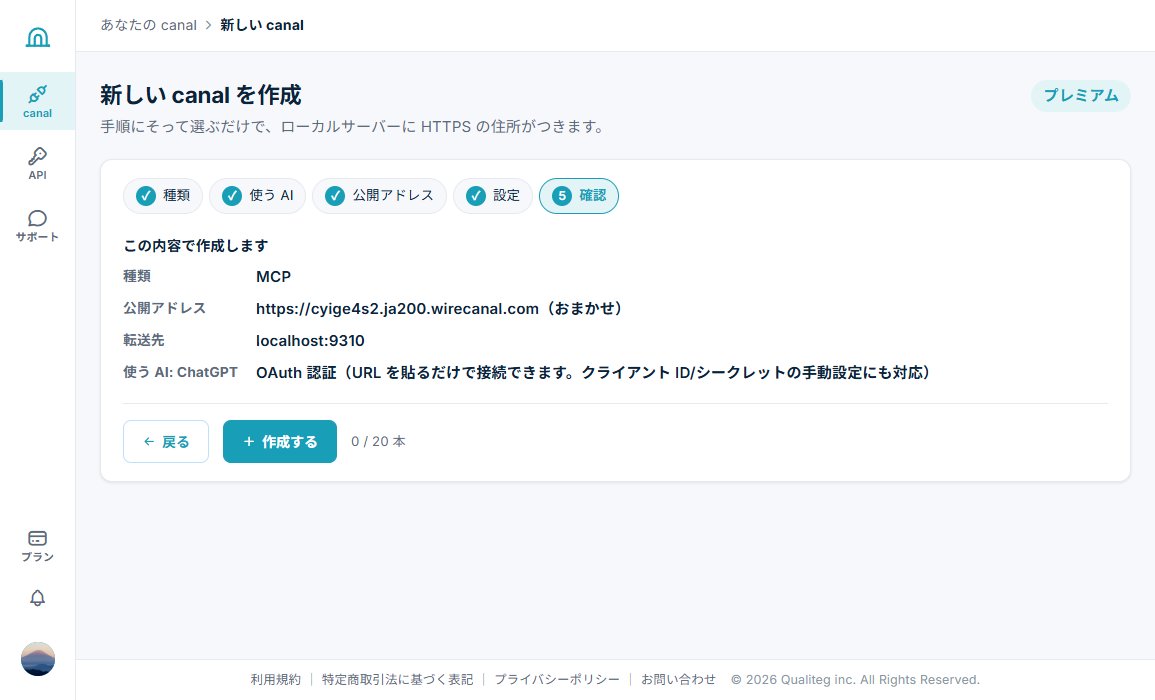
Task: Open the プライバシーポリシー footer link
Action: click(x=557, y=679)
